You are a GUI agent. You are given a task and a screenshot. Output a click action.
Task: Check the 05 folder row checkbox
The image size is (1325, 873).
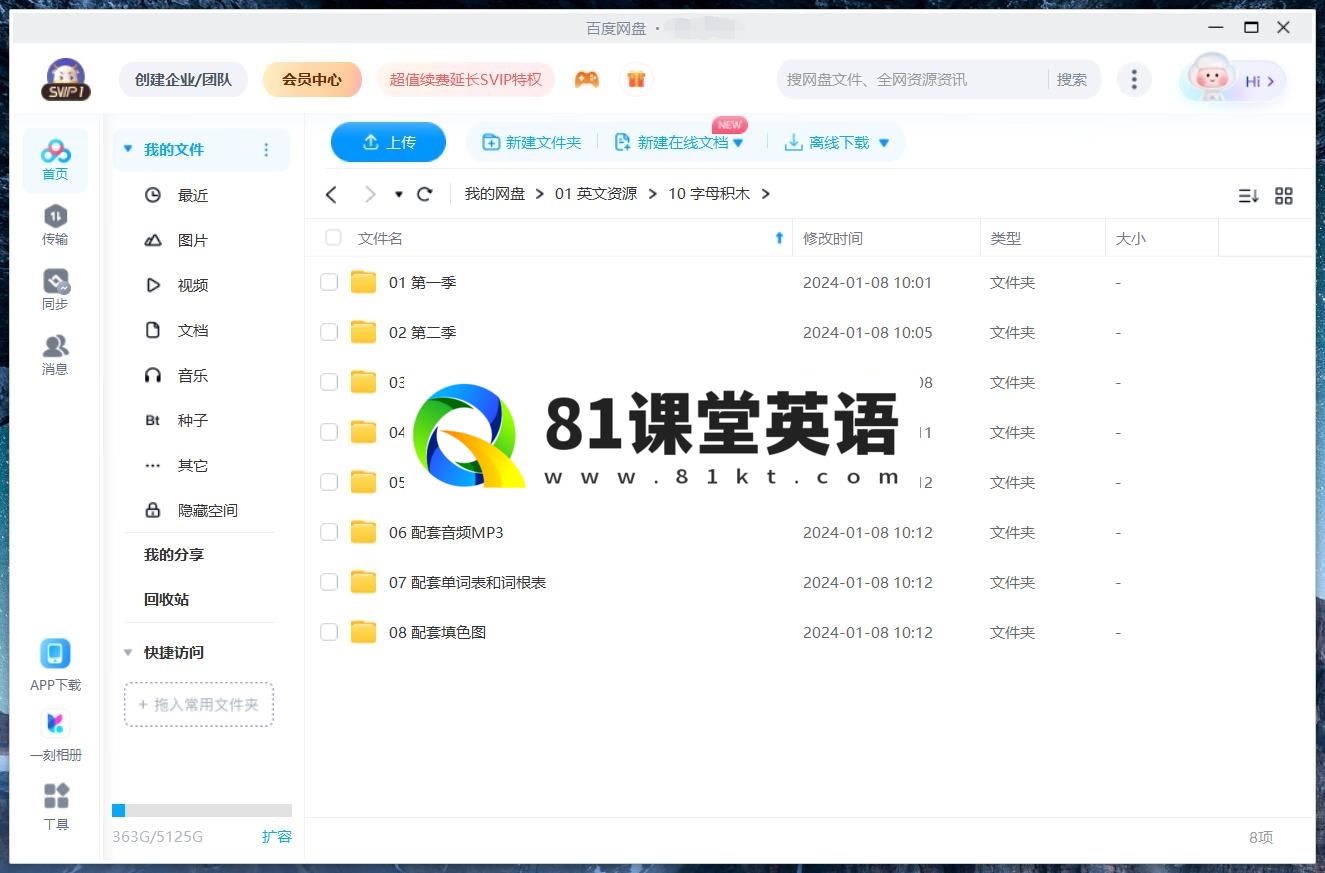click(329, 482)
